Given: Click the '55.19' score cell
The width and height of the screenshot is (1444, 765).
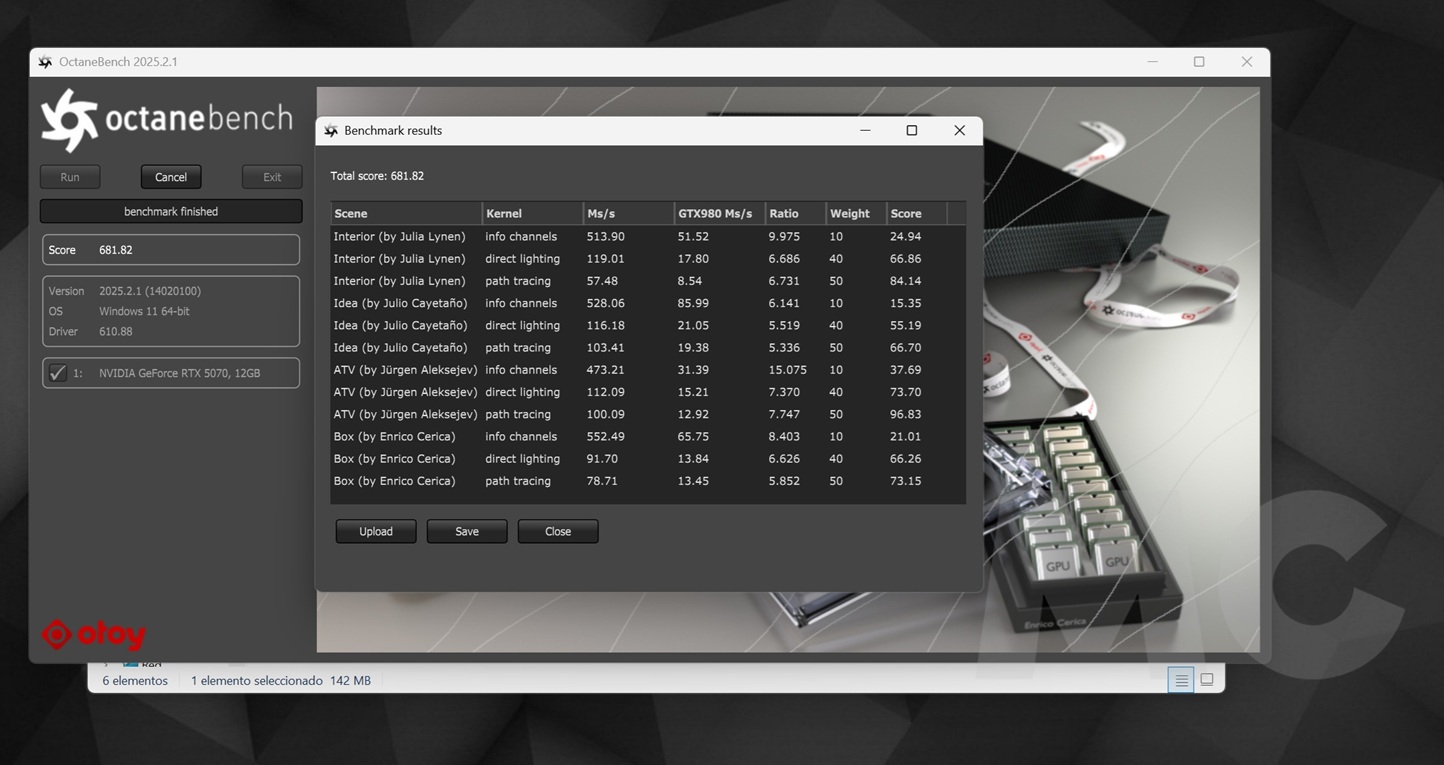Looking at the screenshot, I should 905,325.
